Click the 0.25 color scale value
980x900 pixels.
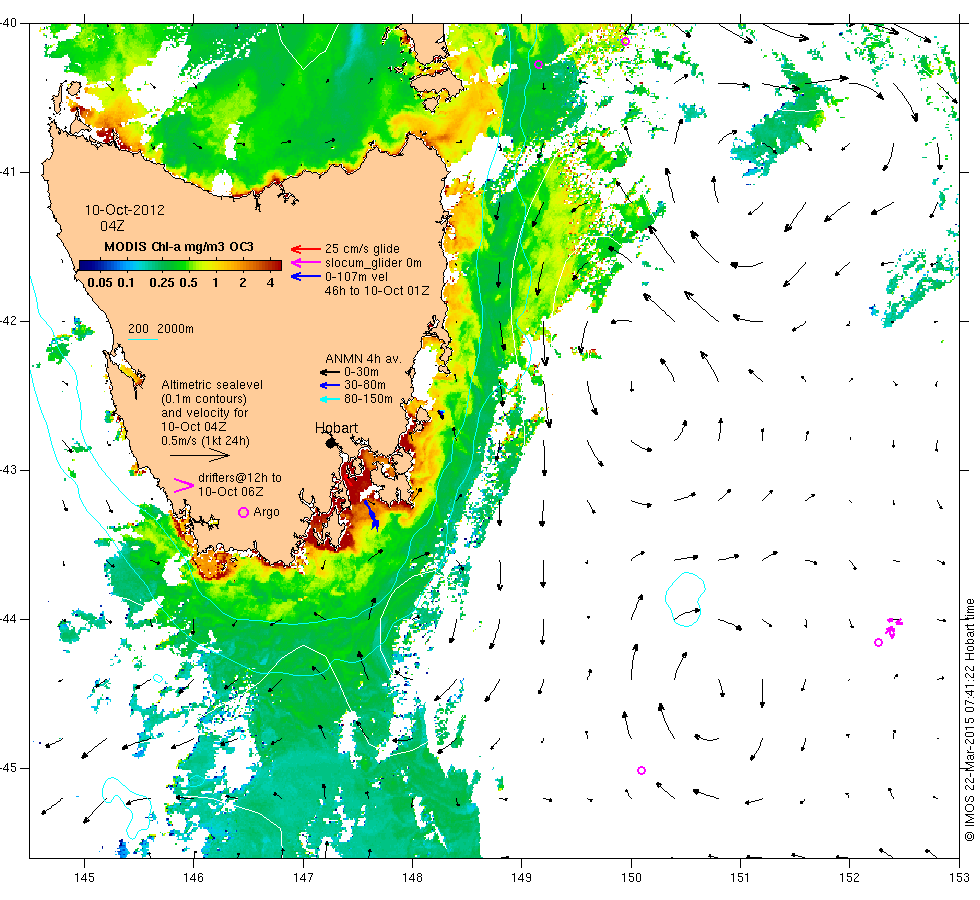click(162, 282)
